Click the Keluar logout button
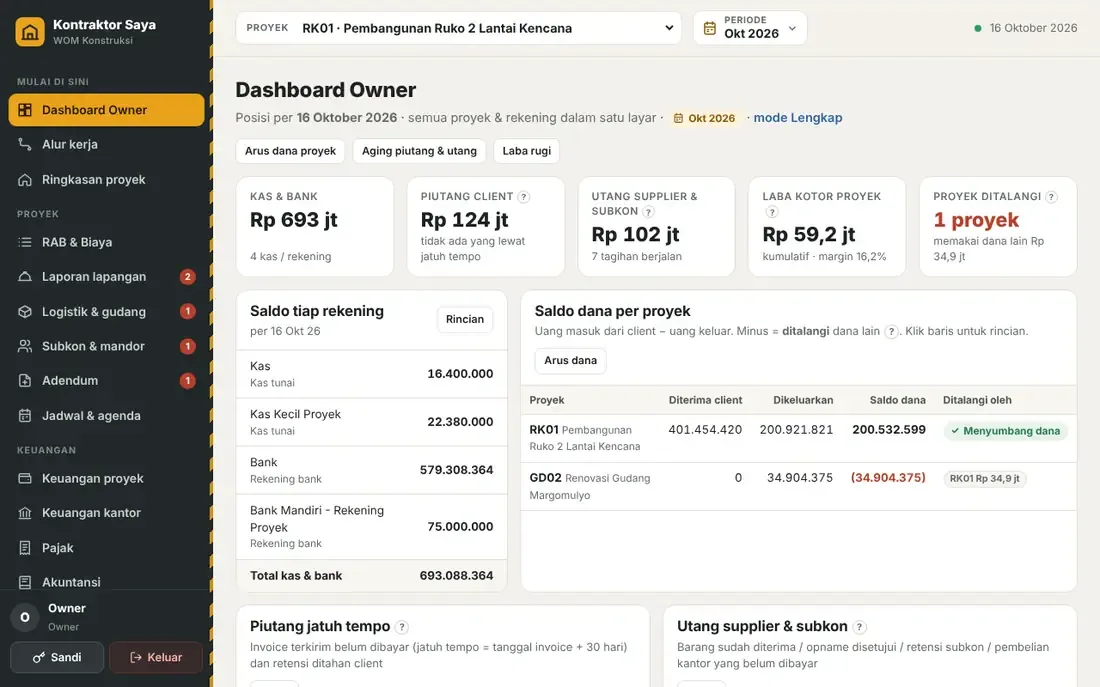The height and width of the screenshot is (687, 1100). coord(156,658)
